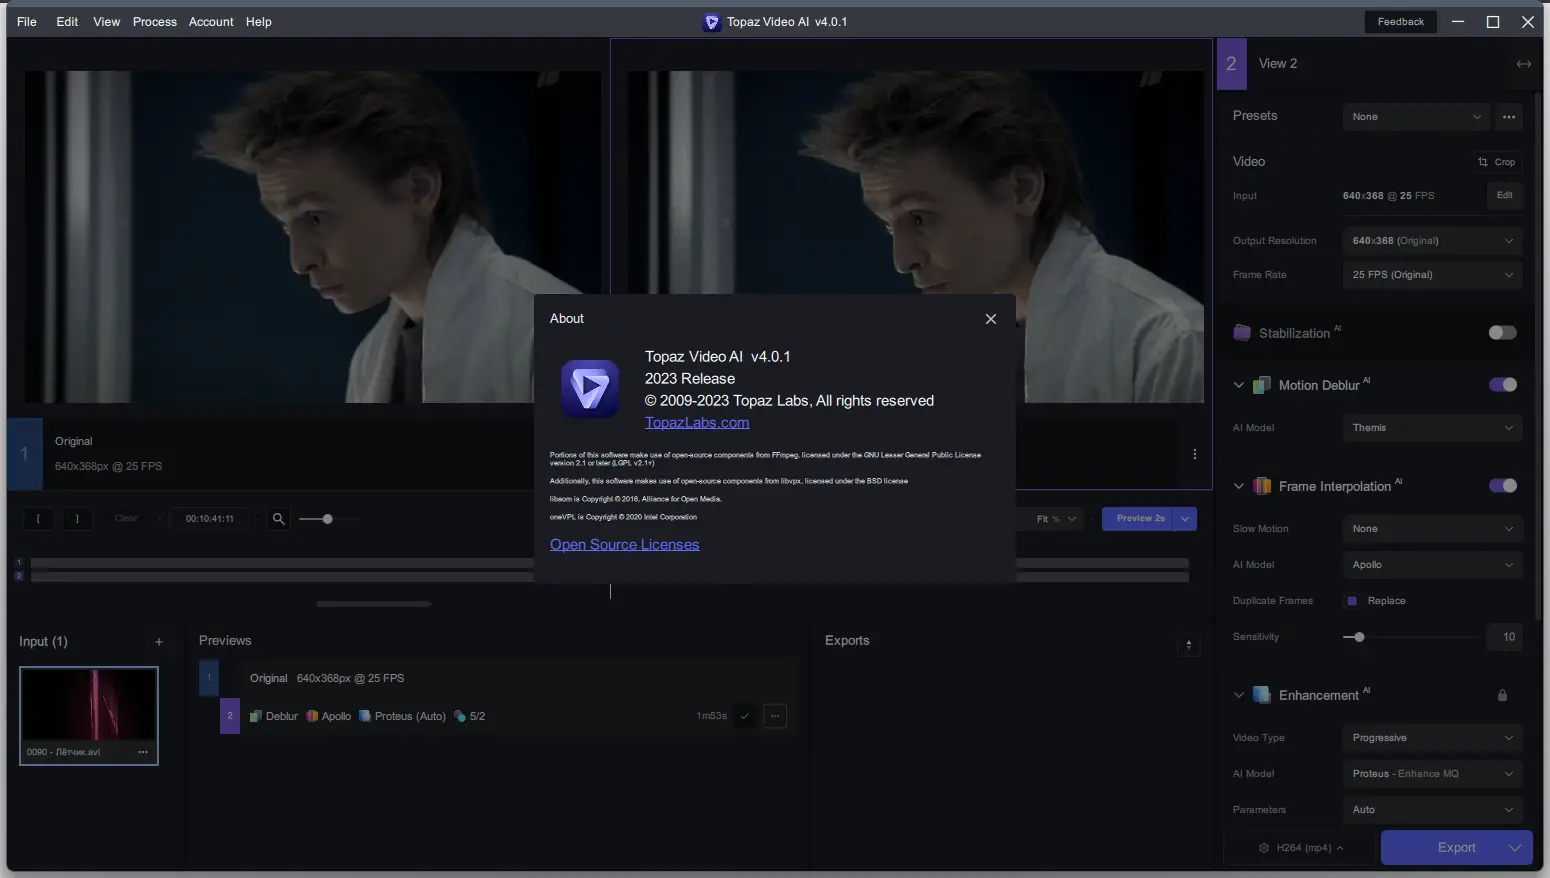1550x878 pixels.
Task: Click the Enhancement filter icon
Action: pos(1262,695)
